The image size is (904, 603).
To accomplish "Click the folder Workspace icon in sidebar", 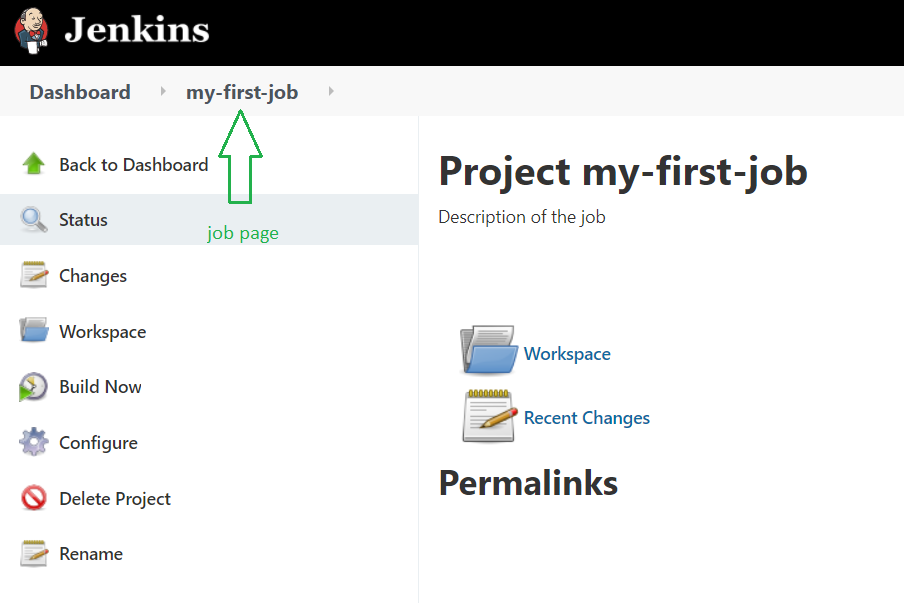I will tap(33, 330).
